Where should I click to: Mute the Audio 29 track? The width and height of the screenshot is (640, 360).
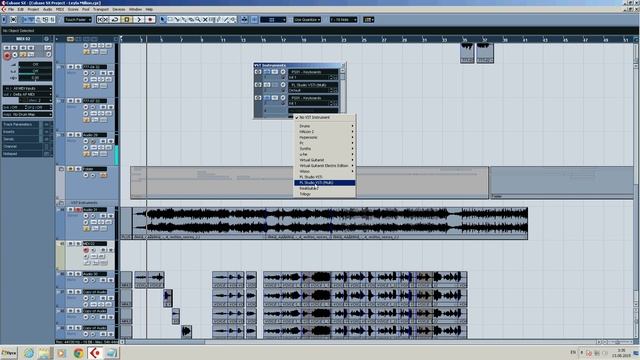point(71,135)
